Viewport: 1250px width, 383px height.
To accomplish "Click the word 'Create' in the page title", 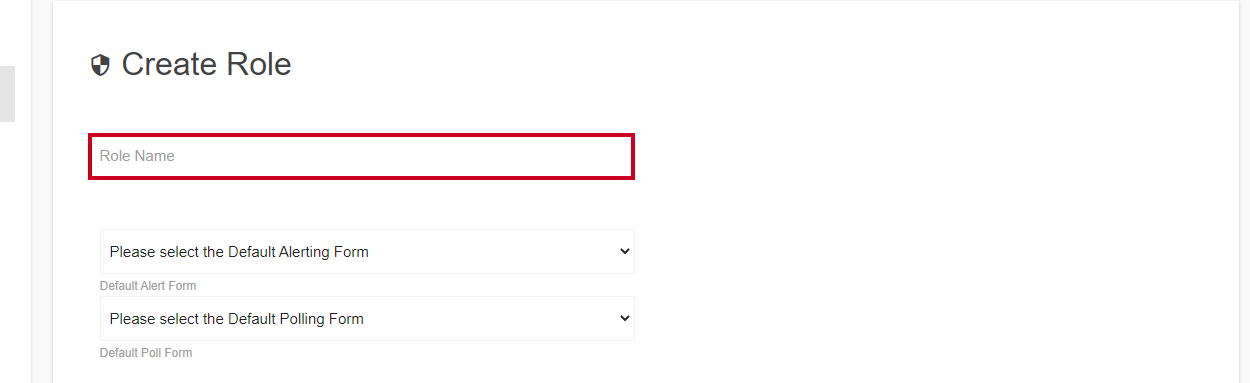I will tap(170, 64).
